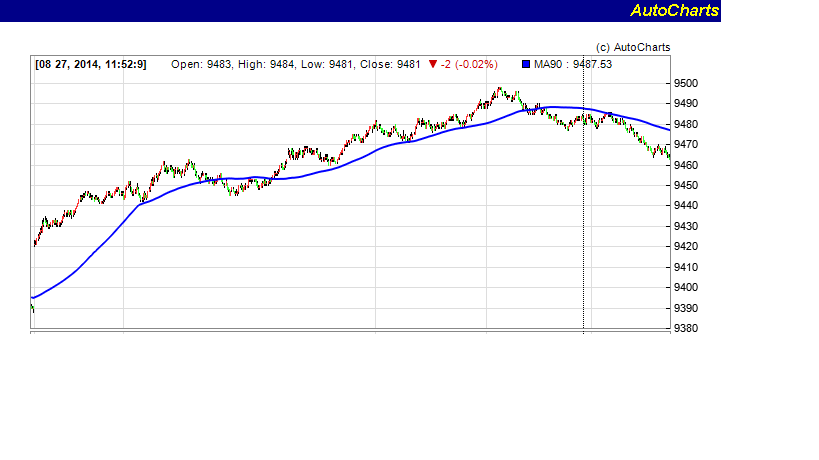Viewport: 819px width, 460px height.
Task: Click the 9410 price axis label
Action: 686,267
